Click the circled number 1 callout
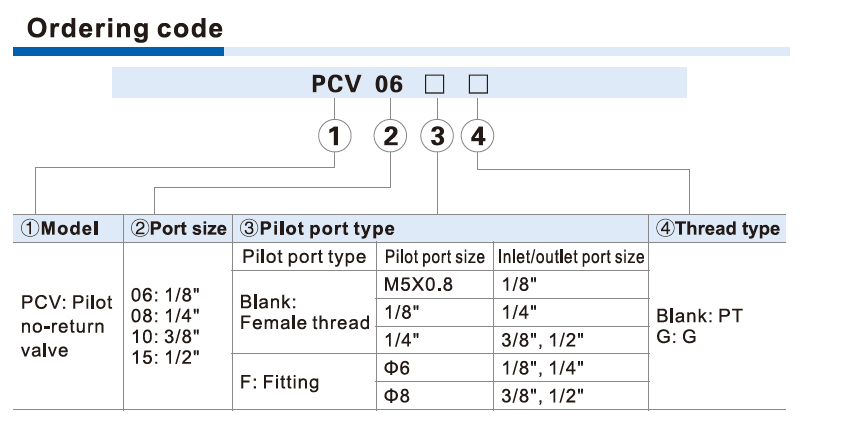Image resolution: width=841 pixels, height=446 pixels. [338, 136]
